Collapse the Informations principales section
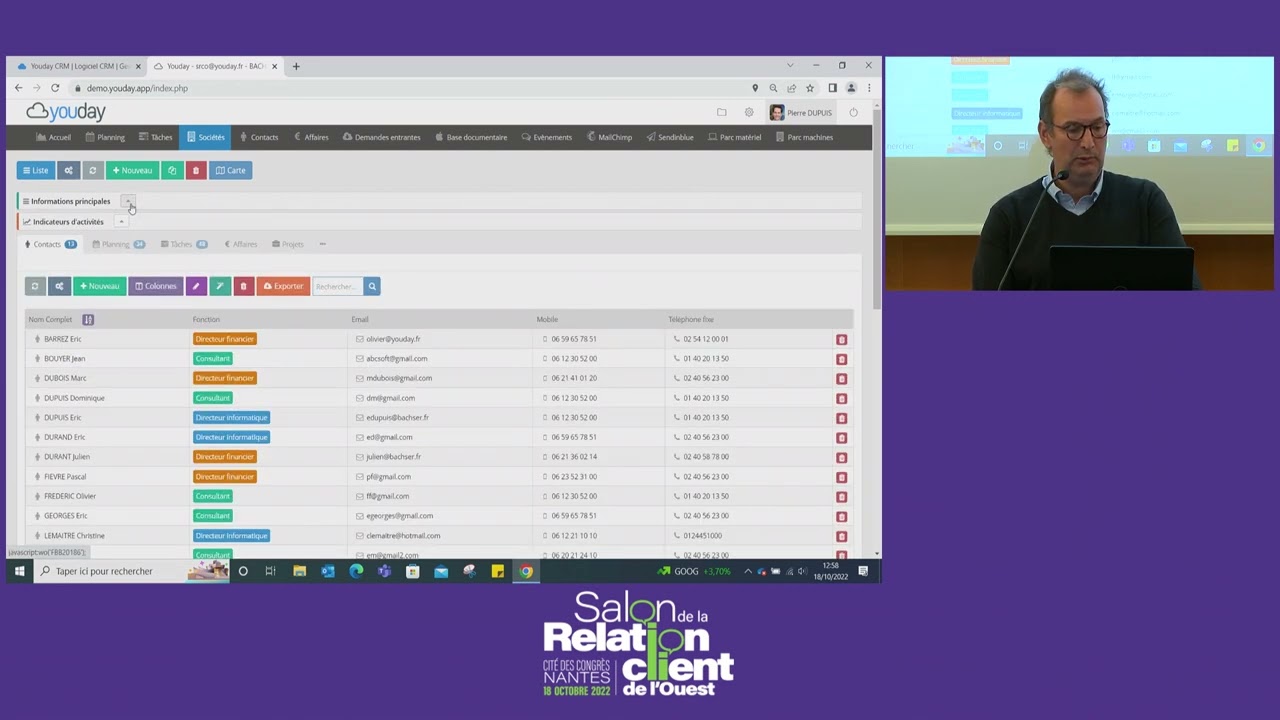This screenshot has height=720, width=1280. pos(127,201)
